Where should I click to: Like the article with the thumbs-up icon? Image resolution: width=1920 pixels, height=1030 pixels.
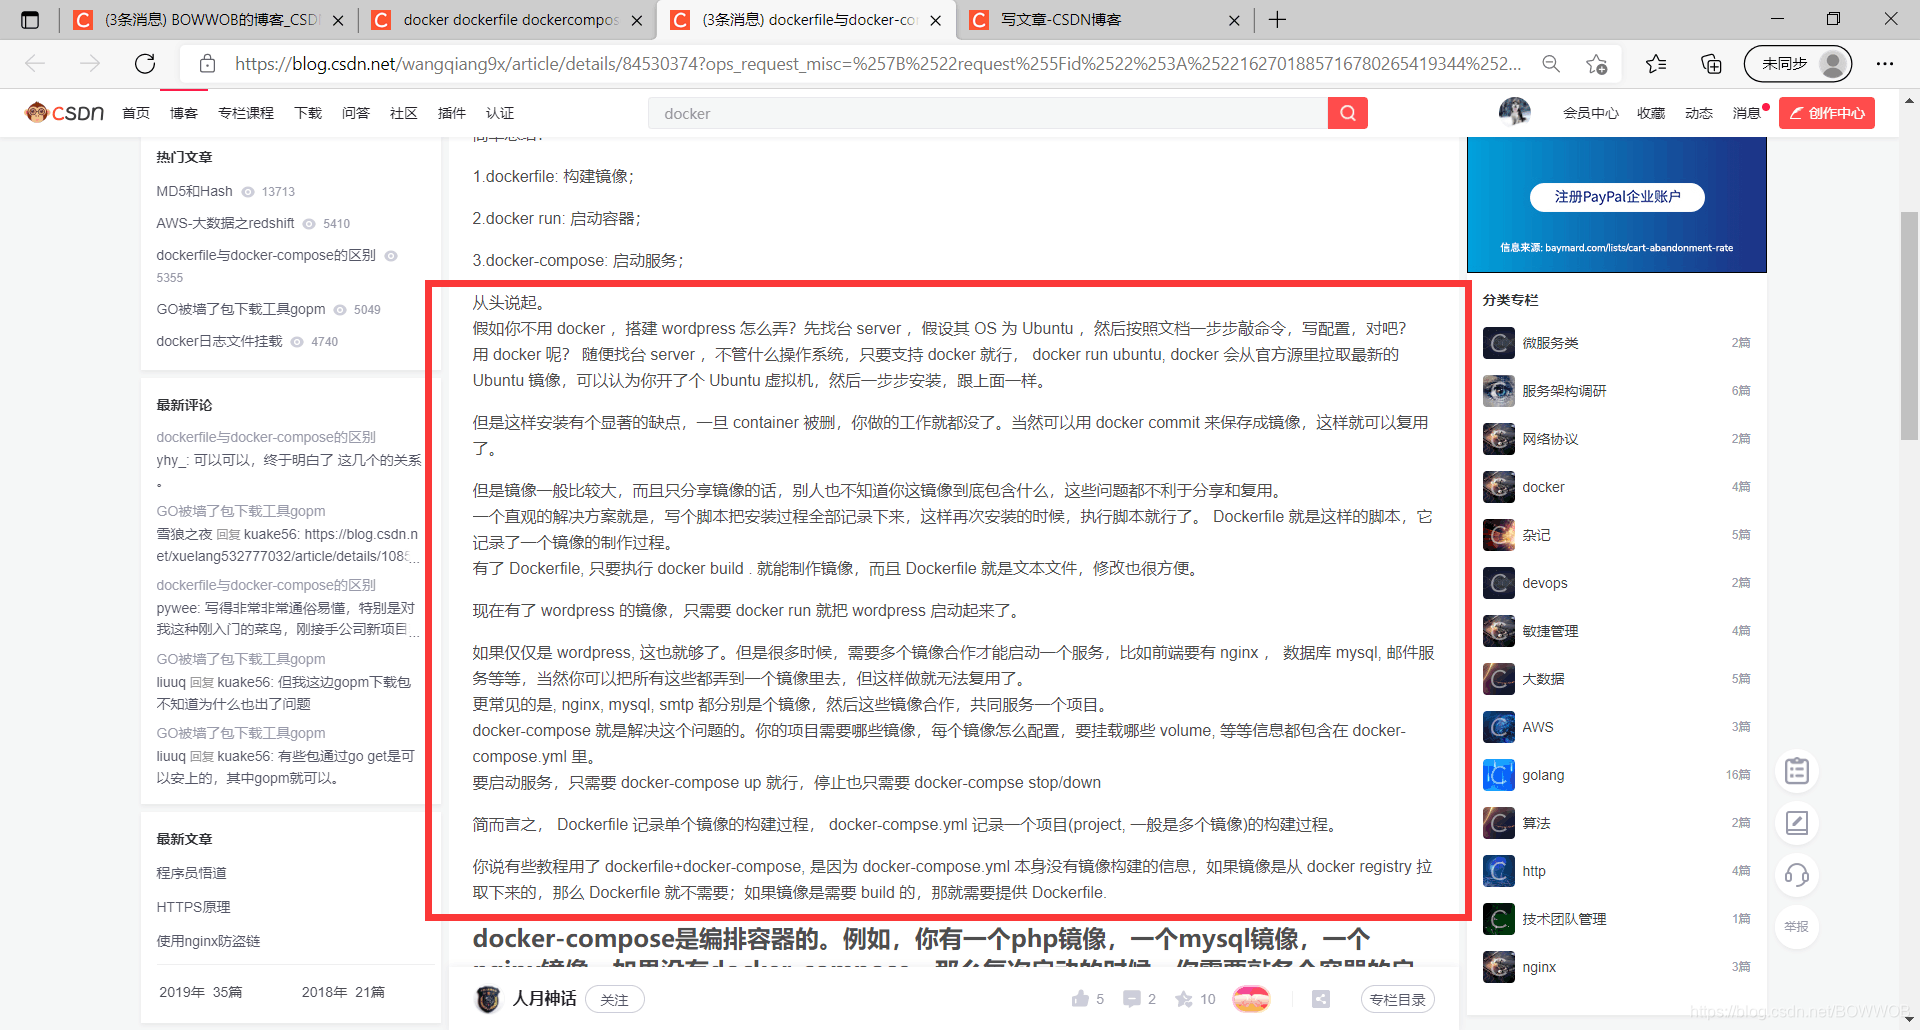coord(1080,998)
